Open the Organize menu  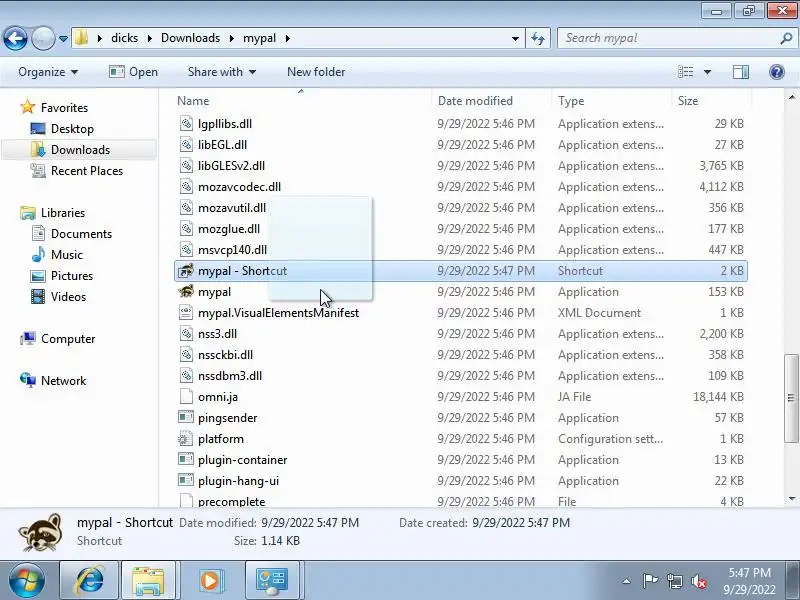point(48,72)
